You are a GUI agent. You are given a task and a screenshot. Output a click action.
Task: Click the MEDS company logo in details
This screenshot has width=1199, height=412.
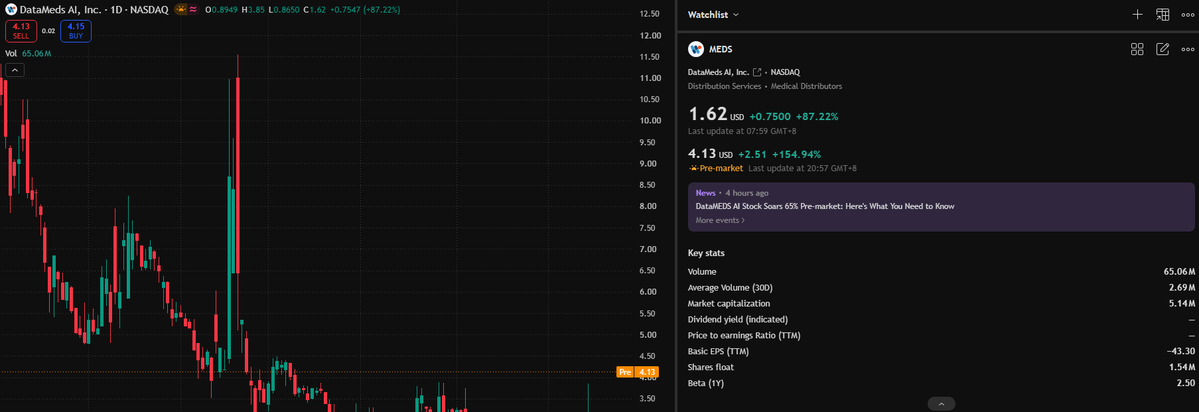coord(696,49)
